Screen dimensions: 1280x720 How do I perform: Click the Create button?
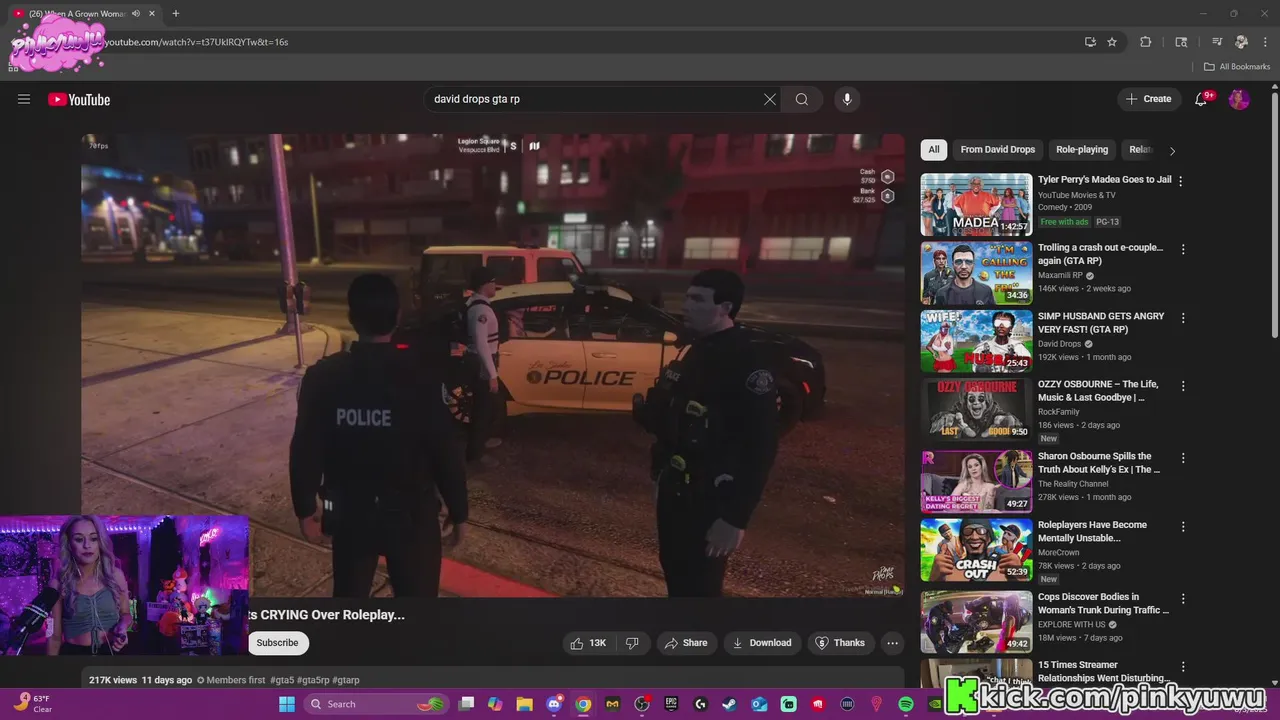click(1148, 99)
